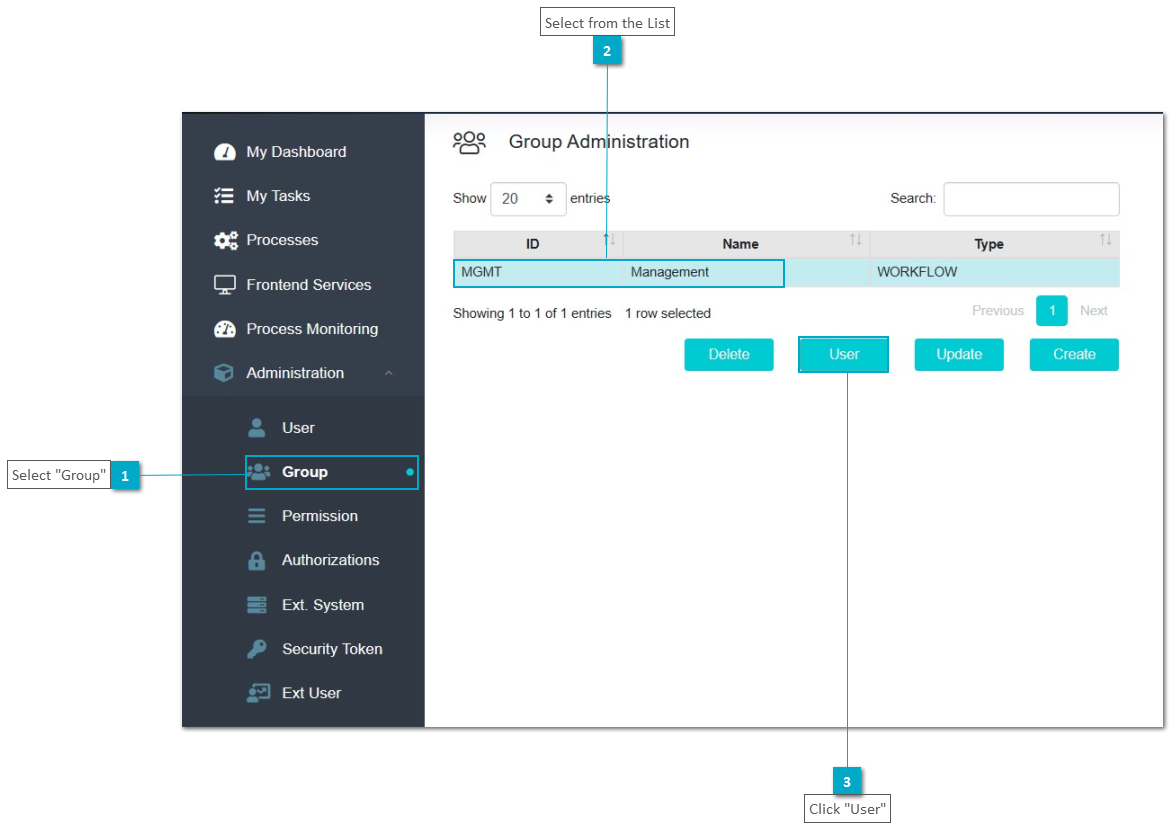
Task: Sort table by Type column arrows
Action: point(1105,239)
